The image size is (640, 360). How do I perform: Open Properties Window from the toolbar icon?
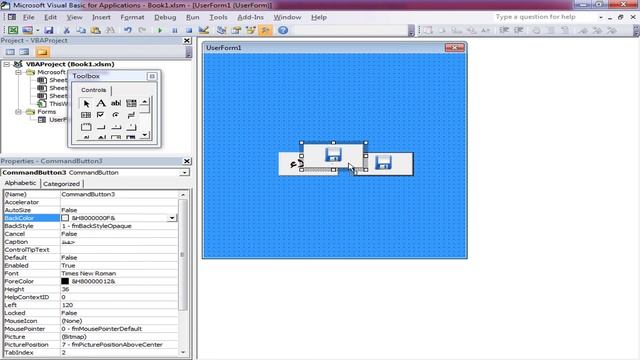click(x=236, y=30)
